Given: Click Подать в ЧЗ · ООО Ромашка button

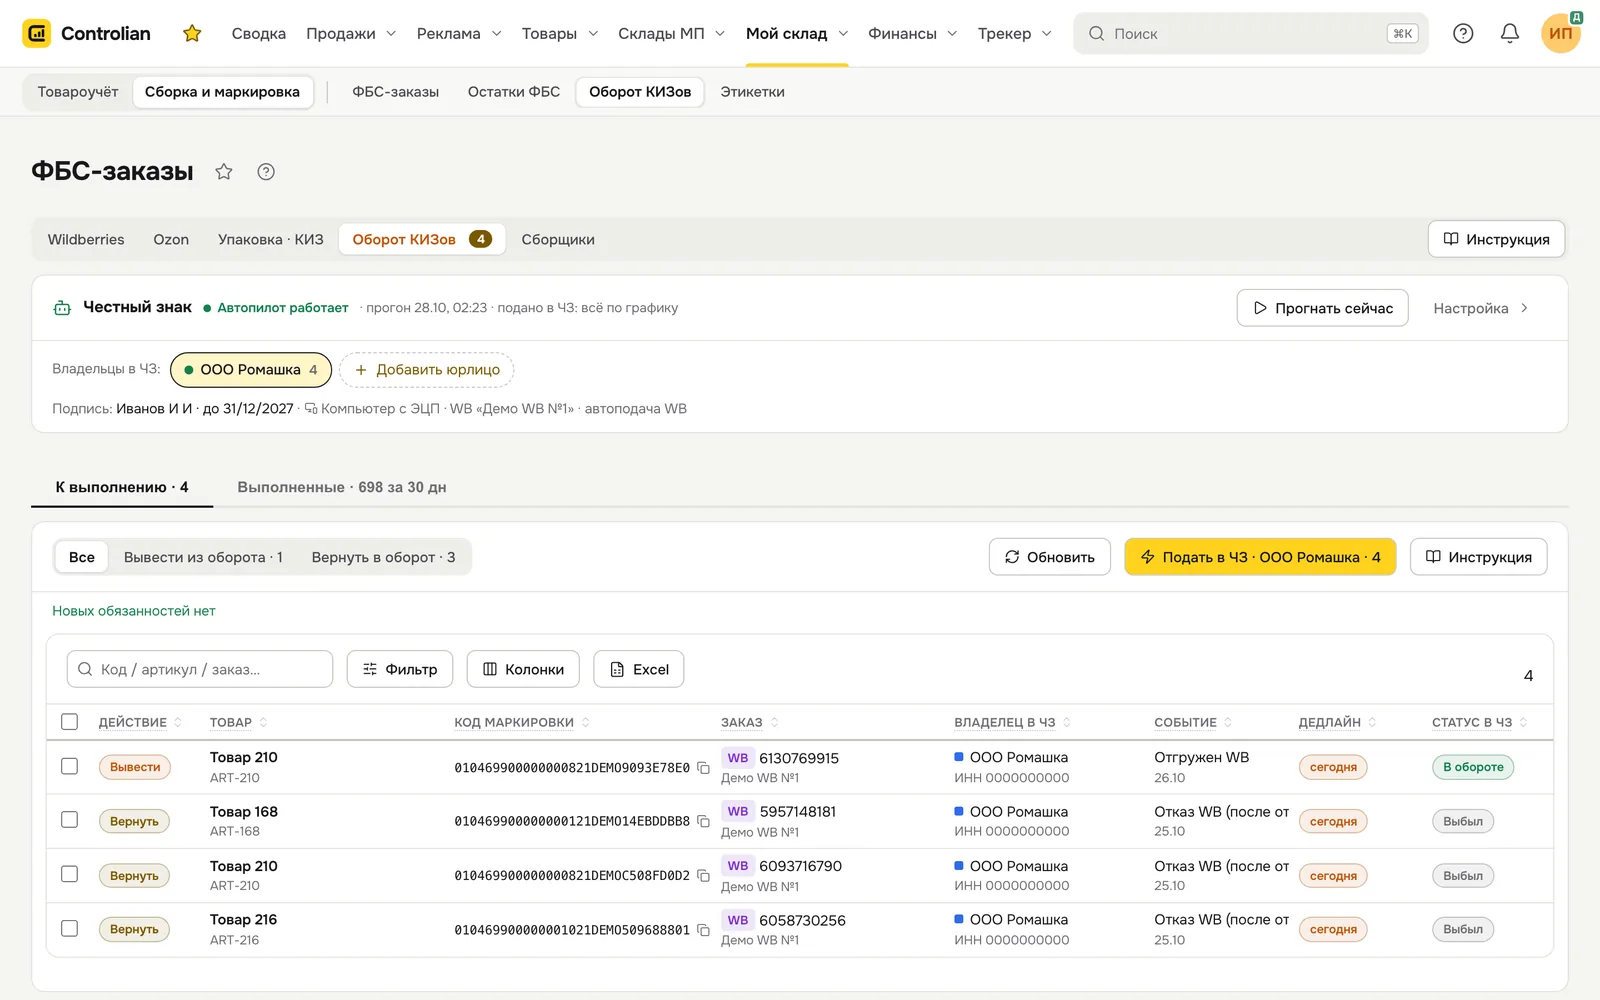Looking at the screenshot, I should 1260,557.
